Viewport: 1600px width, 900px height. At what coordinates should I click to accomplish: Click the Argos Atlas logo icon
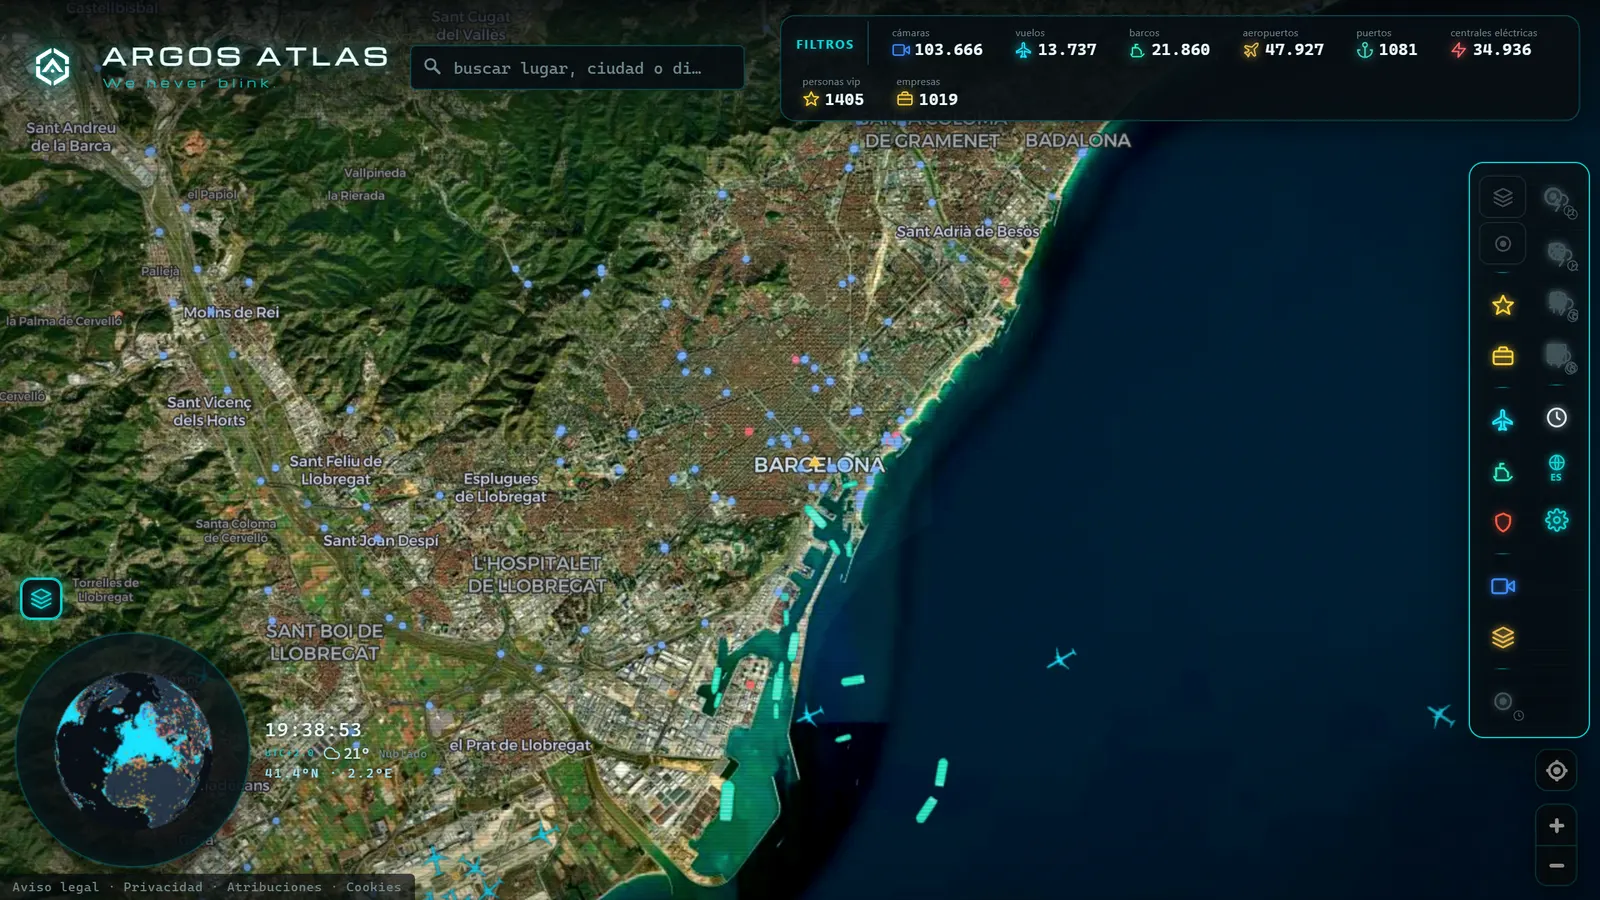tap(52, 67)
